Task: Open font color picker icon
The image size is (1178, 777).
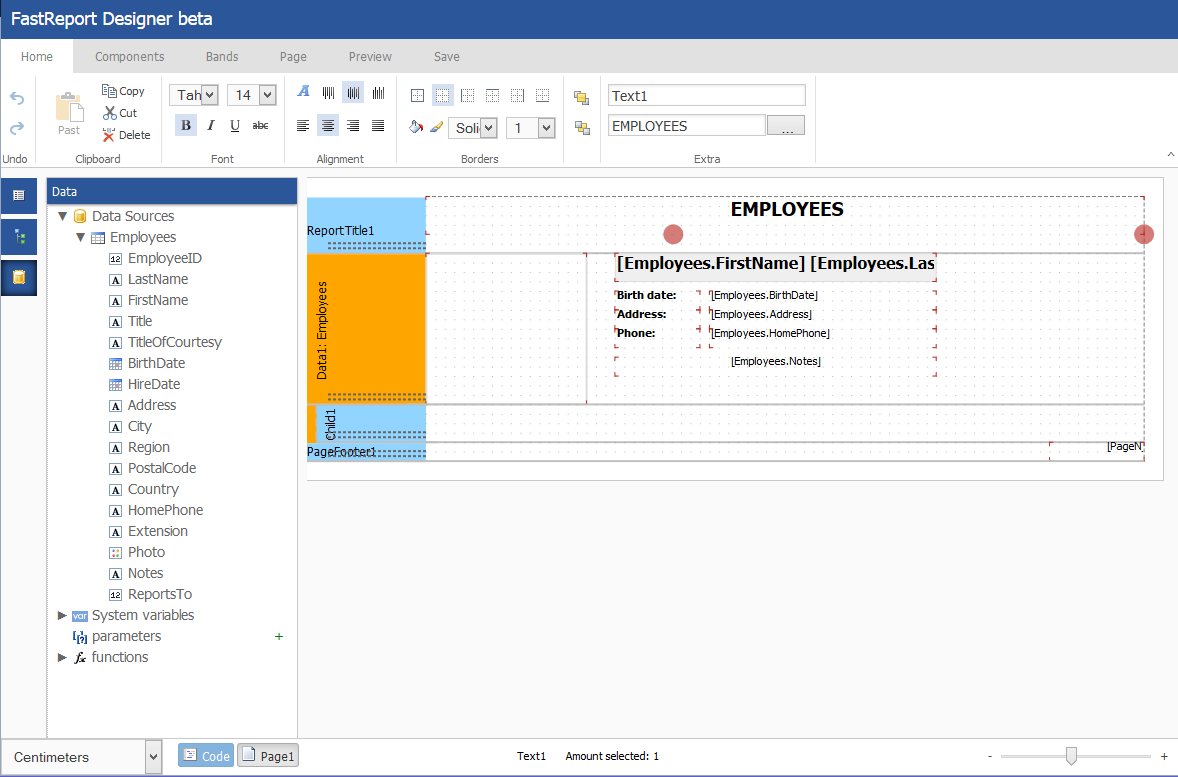Action: 304,92
